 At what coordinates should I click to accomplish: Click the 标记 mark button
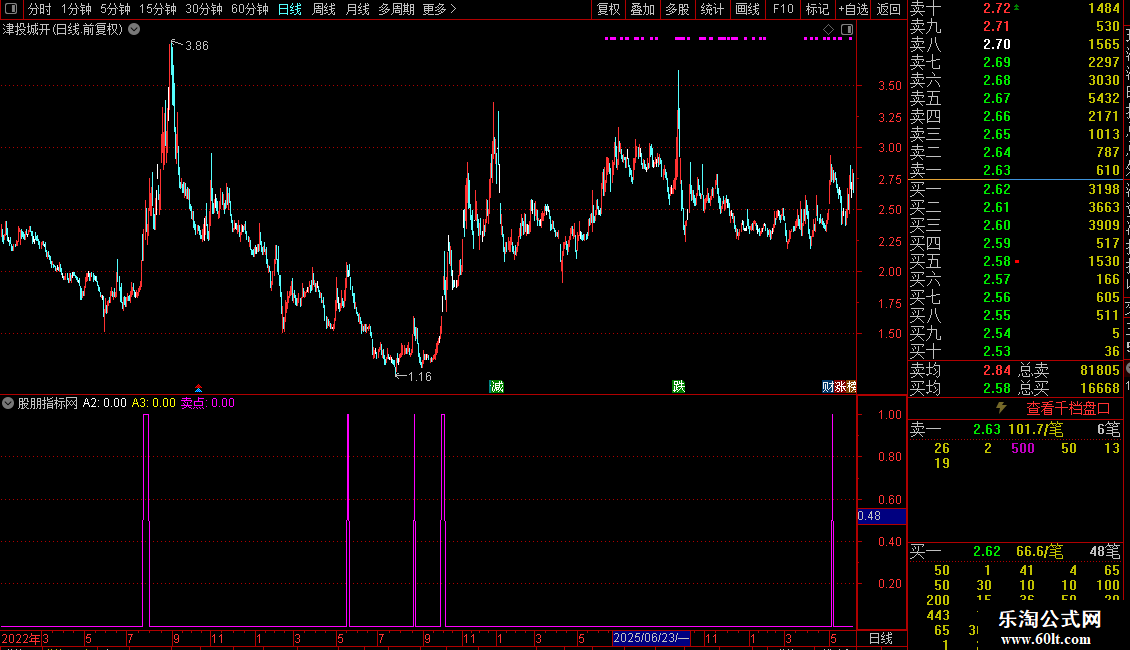tap(817, 9)
